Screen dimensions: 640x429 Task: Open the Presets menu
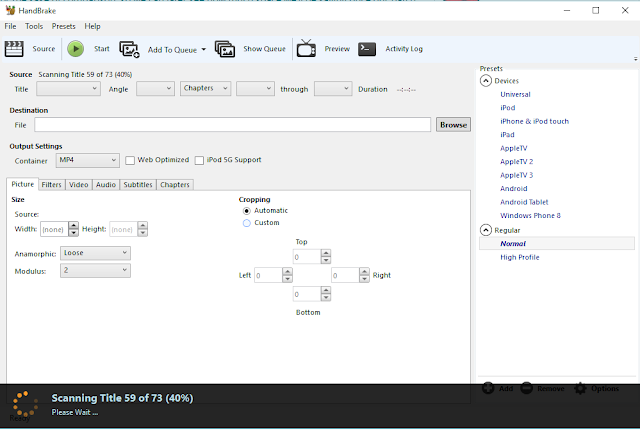click(x=63, y=26)
